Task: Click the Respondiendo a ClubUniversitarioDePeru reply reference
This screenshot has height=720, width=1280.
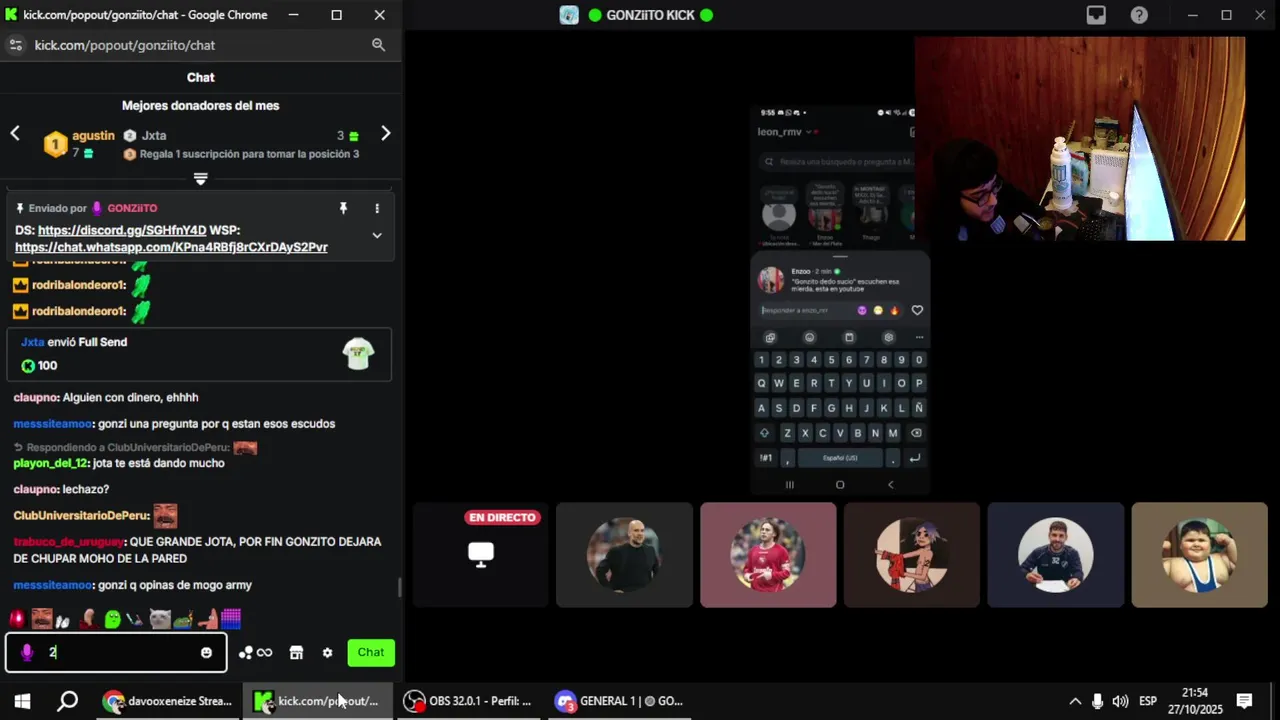Action: [135, 448]
